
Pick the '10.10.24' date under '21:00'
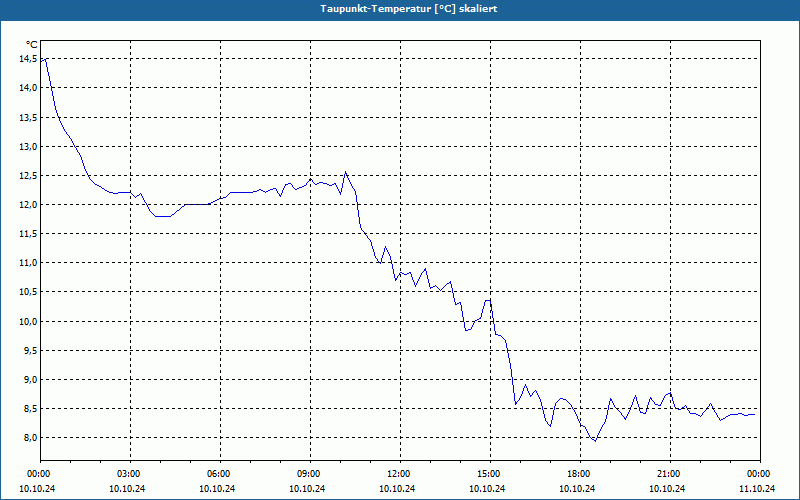pos(667,488)
